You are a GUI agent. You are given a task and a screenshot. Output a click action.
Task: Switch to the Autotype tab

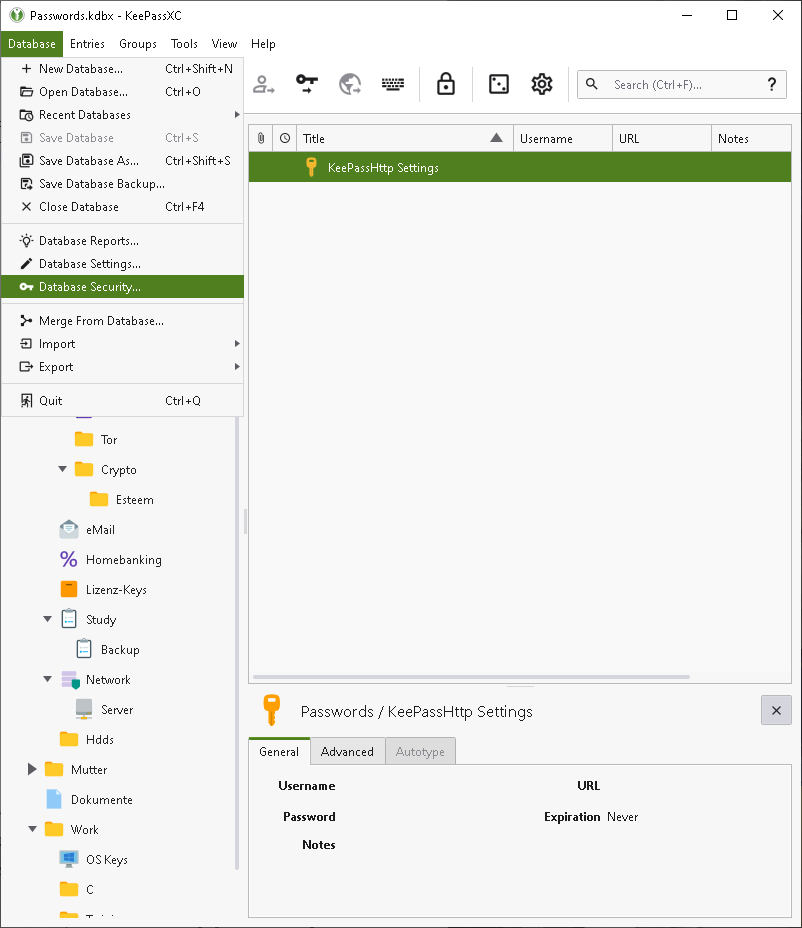coord(420,752)
